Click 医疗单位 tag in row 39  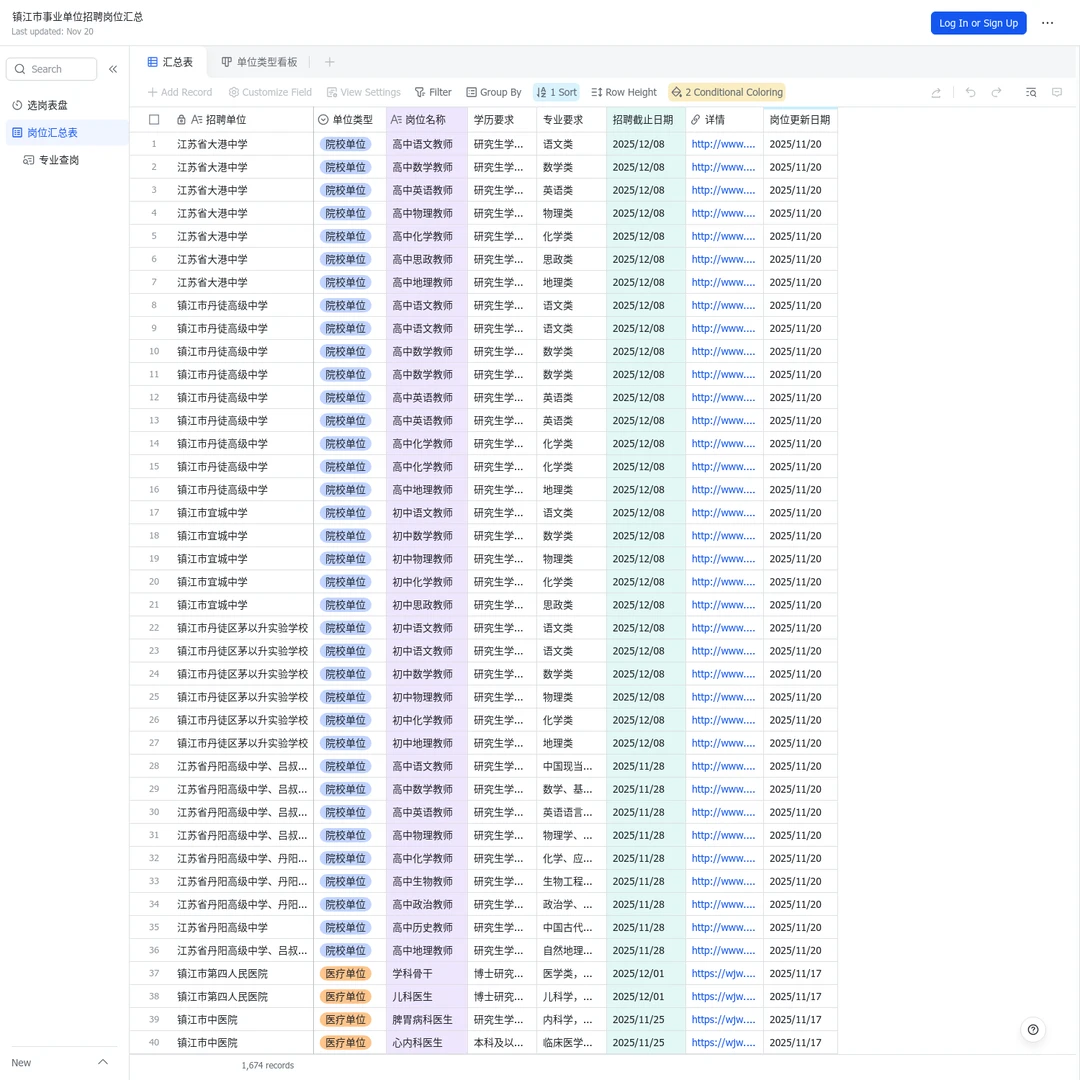click(x=346, y=1019)
